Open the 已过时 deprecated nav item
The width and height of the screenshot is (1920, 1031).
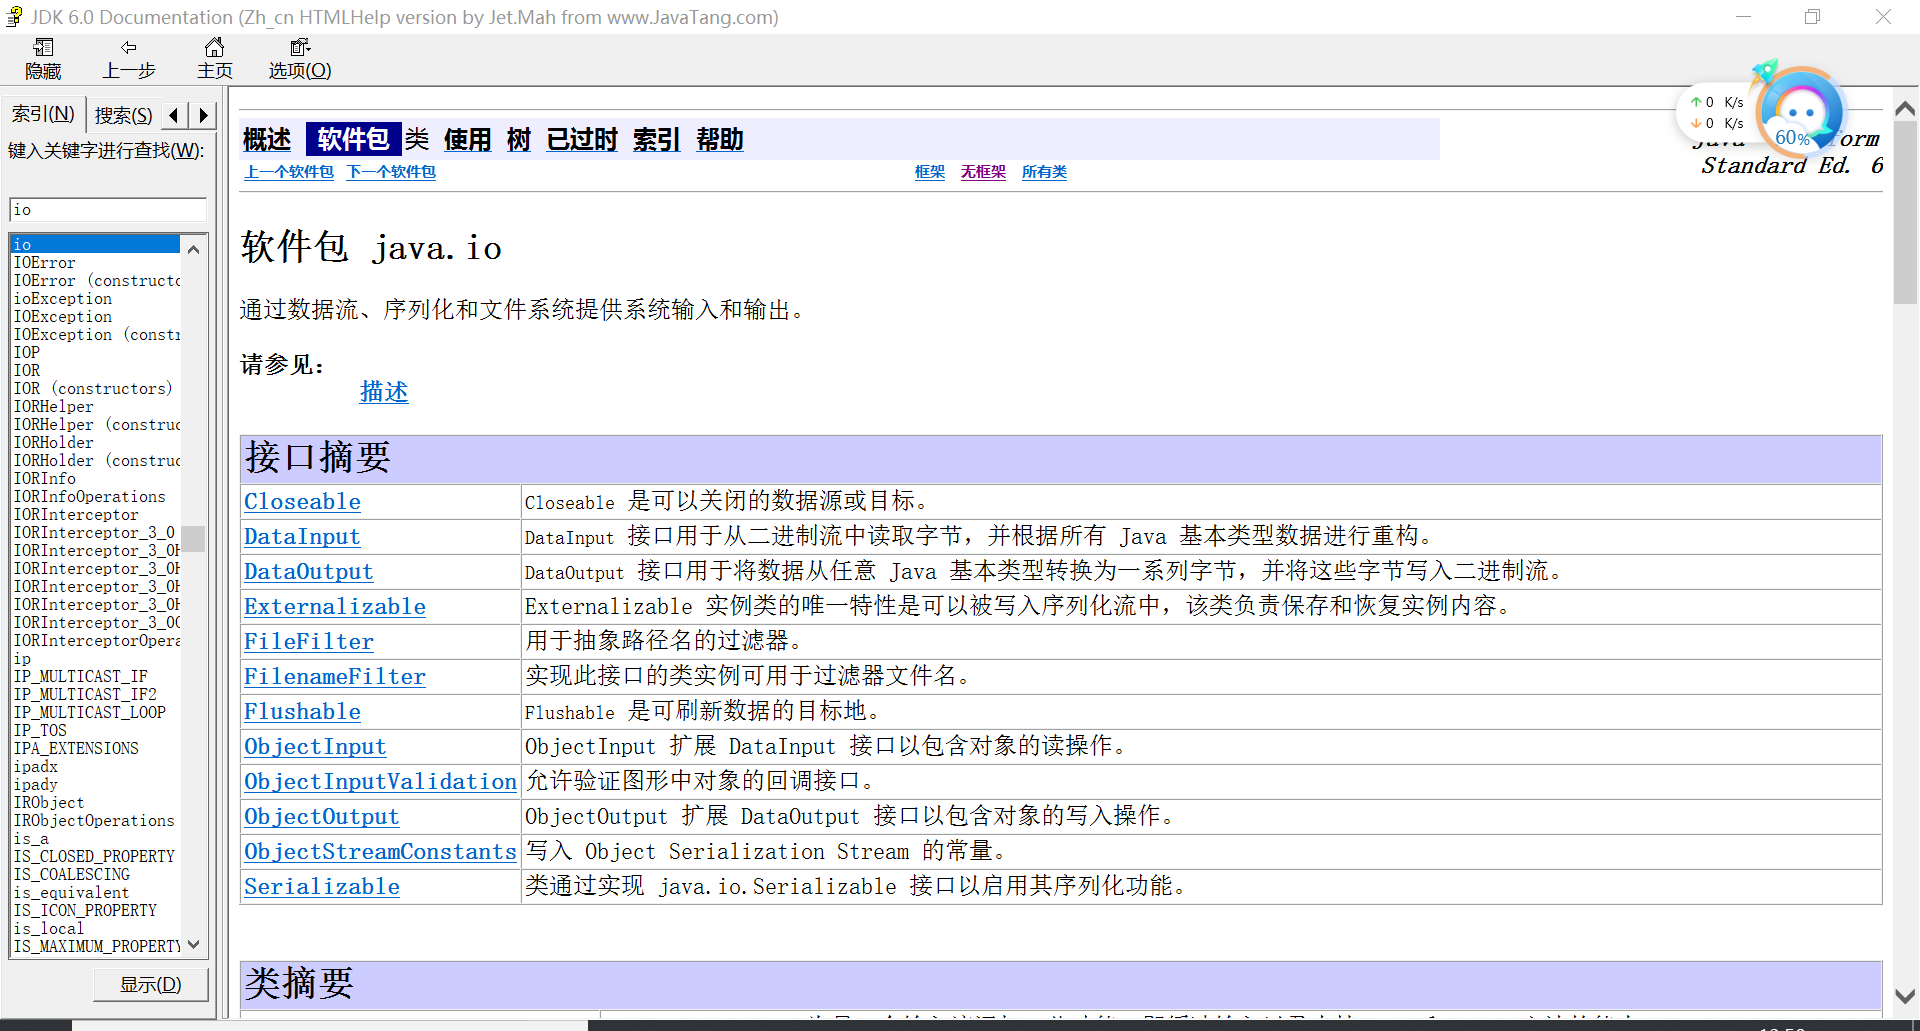(x=582, y=140)
